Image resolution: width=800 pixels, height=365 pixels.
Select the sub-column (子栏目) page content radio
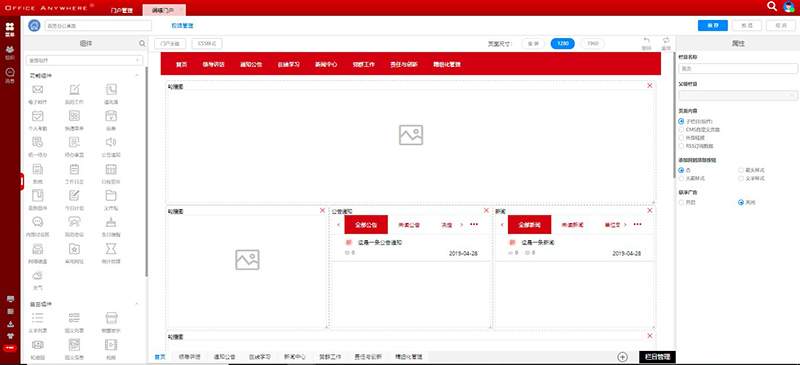(x=681, y=121)
